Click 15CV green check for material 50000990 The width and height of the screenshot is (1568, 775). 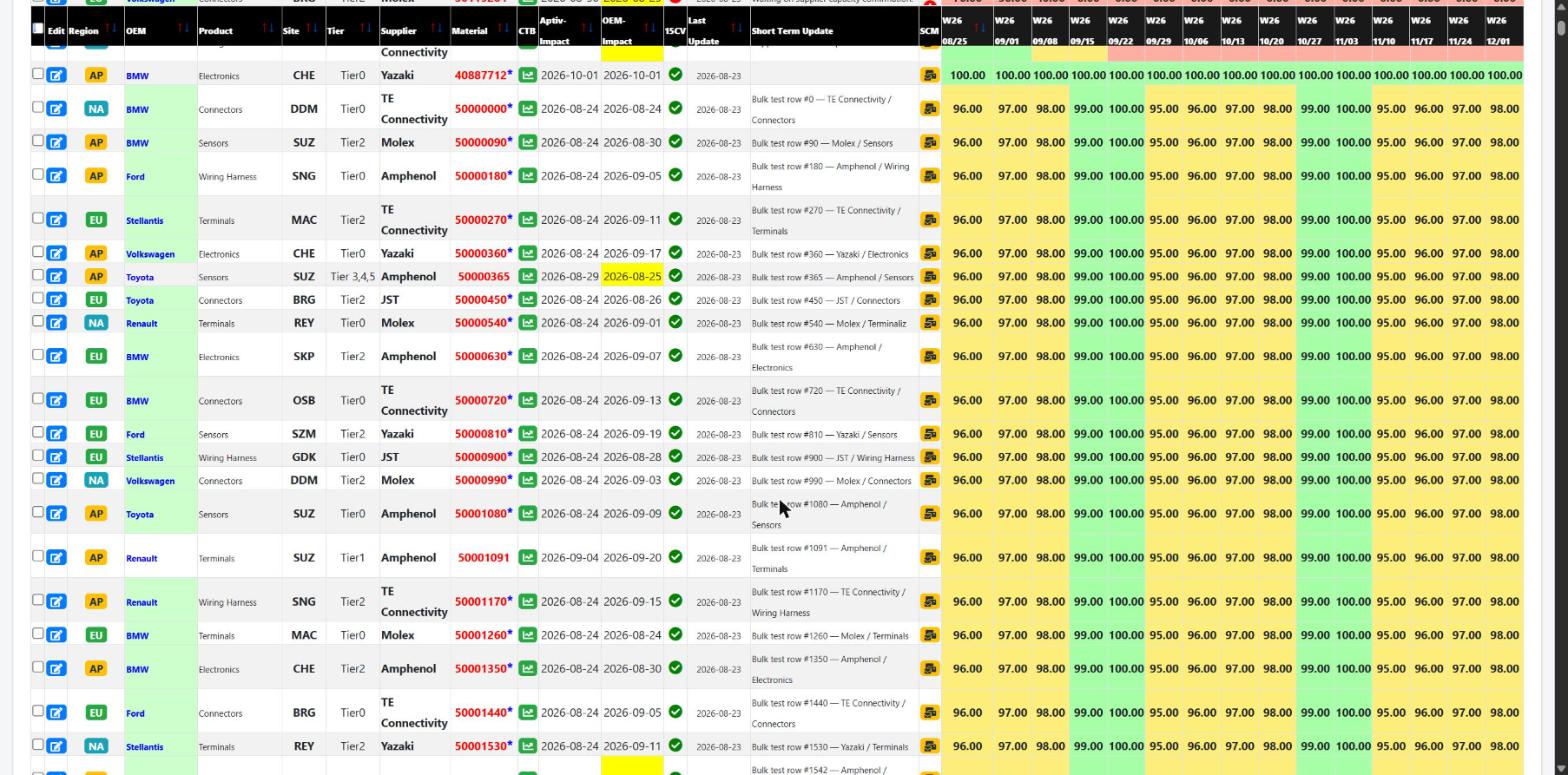coord(675,480)
